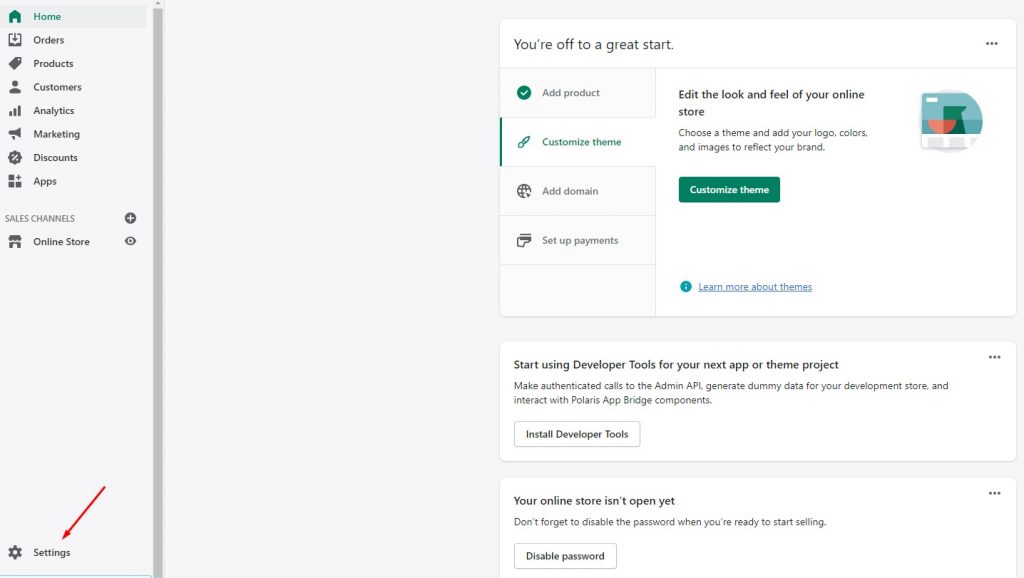Click the paintbrush icon beside Customize theme
Viewport: 1024px width, 578px height.
524,142
